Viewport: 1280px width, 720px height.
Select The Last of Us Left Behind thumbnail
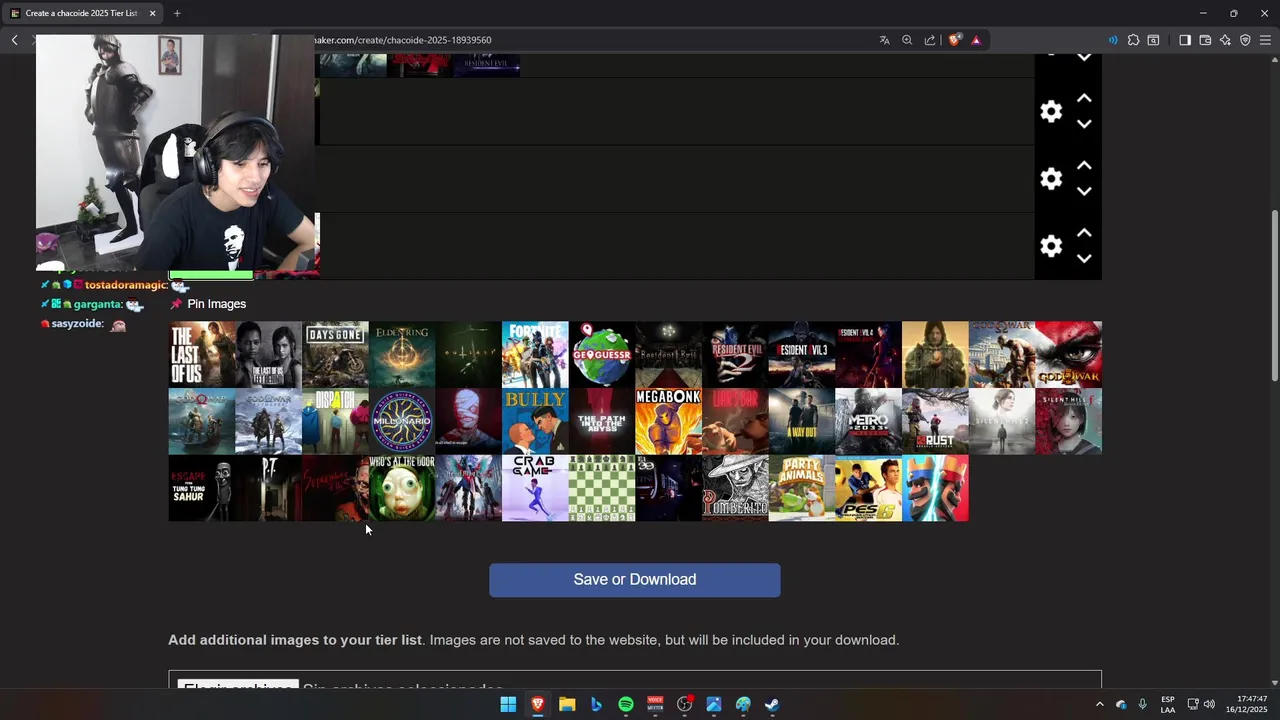pos(268,354)
